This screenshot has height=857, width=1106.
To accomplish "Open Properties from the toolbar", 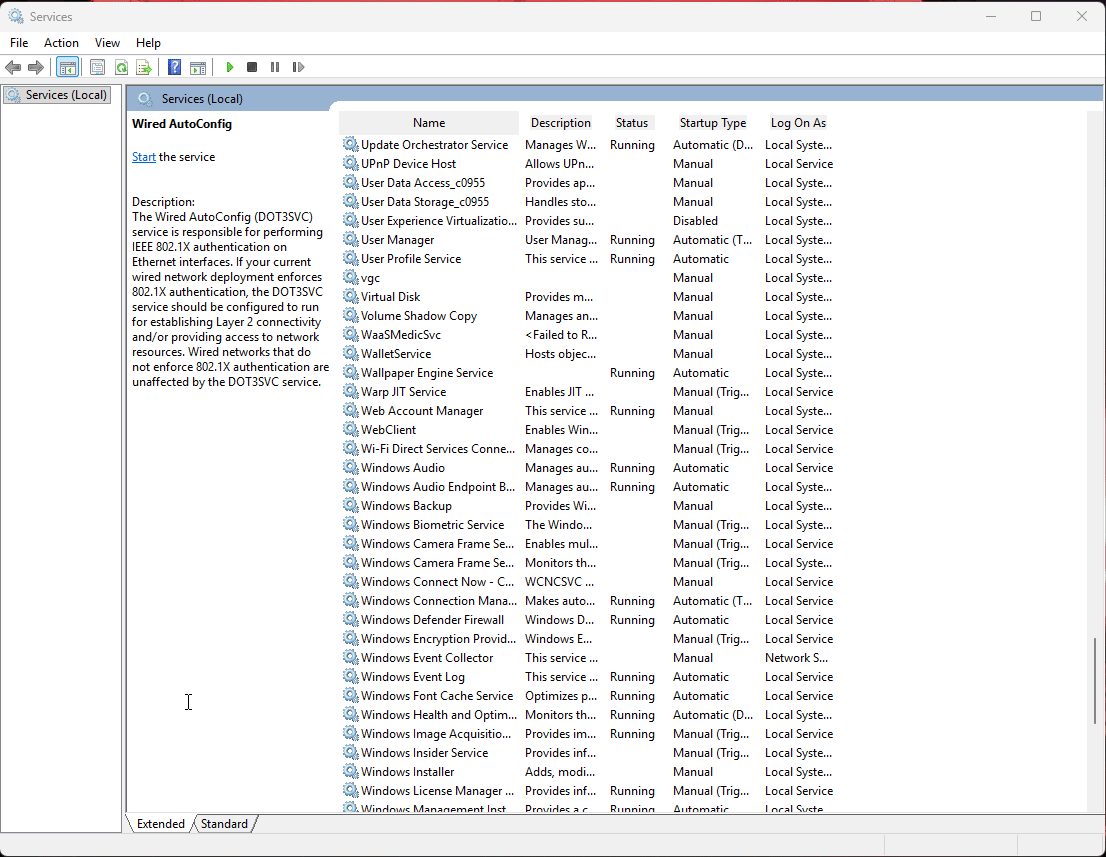I will 97,67.
